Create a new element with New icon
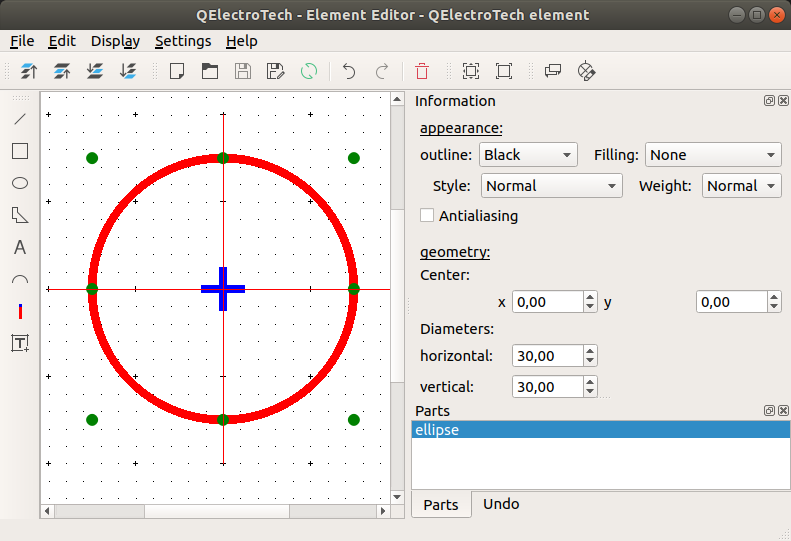This screenshot has width=791, height=541. (x=177, y=71)
